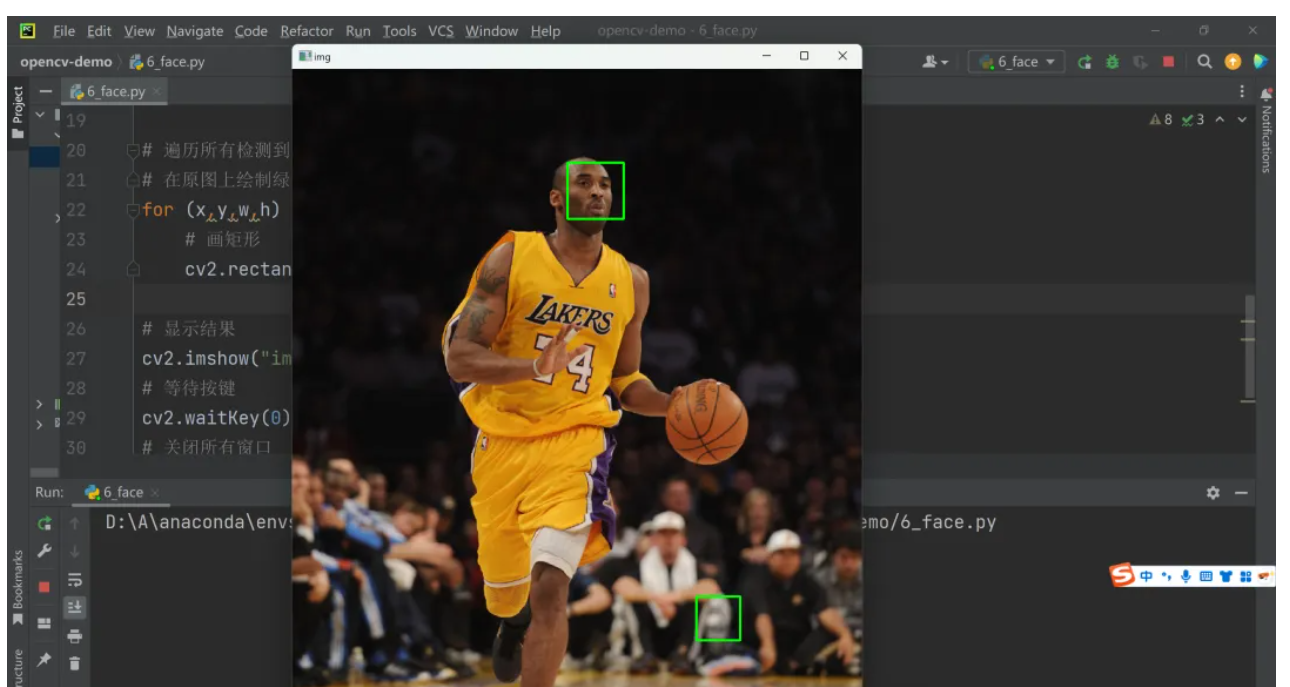Toggle soft-wrap in the Run console
The image size is (1290, 687).
[75, 580]
